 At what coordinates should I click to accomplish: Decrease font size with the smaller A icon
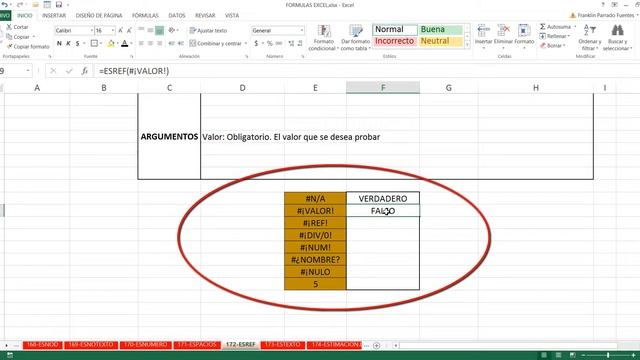[129, 31]
